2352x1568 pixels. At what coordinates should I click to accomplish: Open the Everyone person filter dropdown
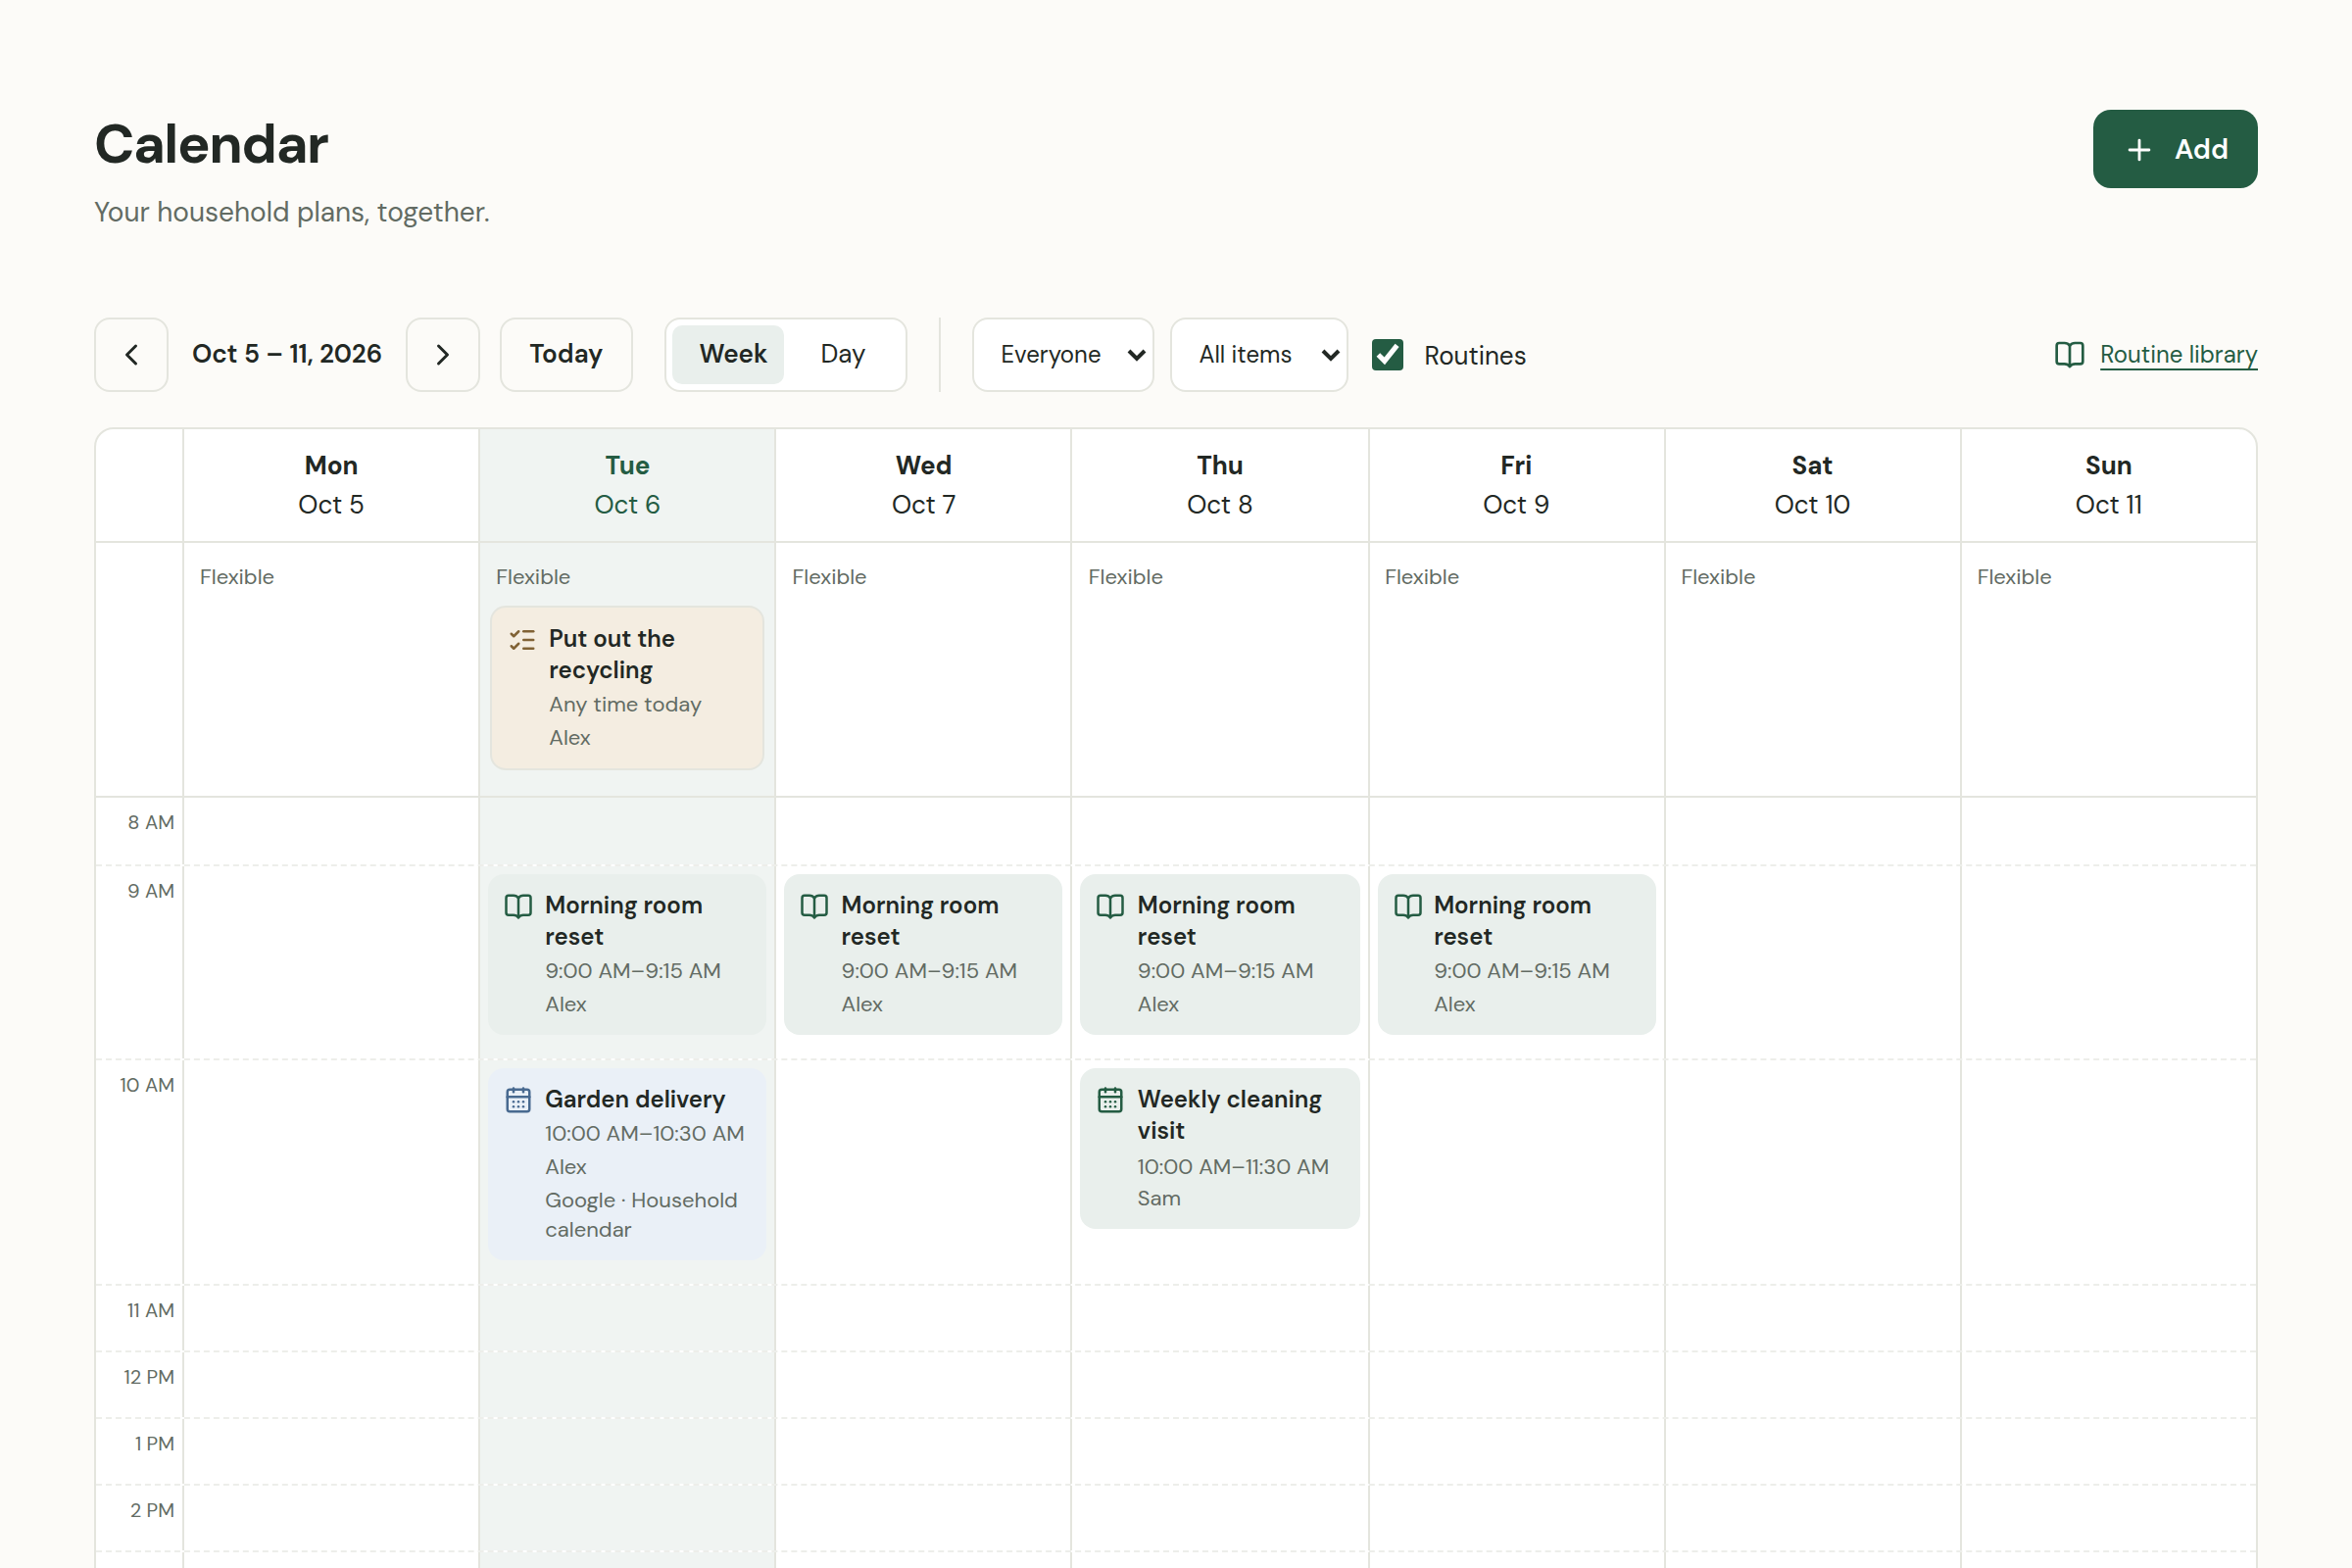[x=1063, y=355]
